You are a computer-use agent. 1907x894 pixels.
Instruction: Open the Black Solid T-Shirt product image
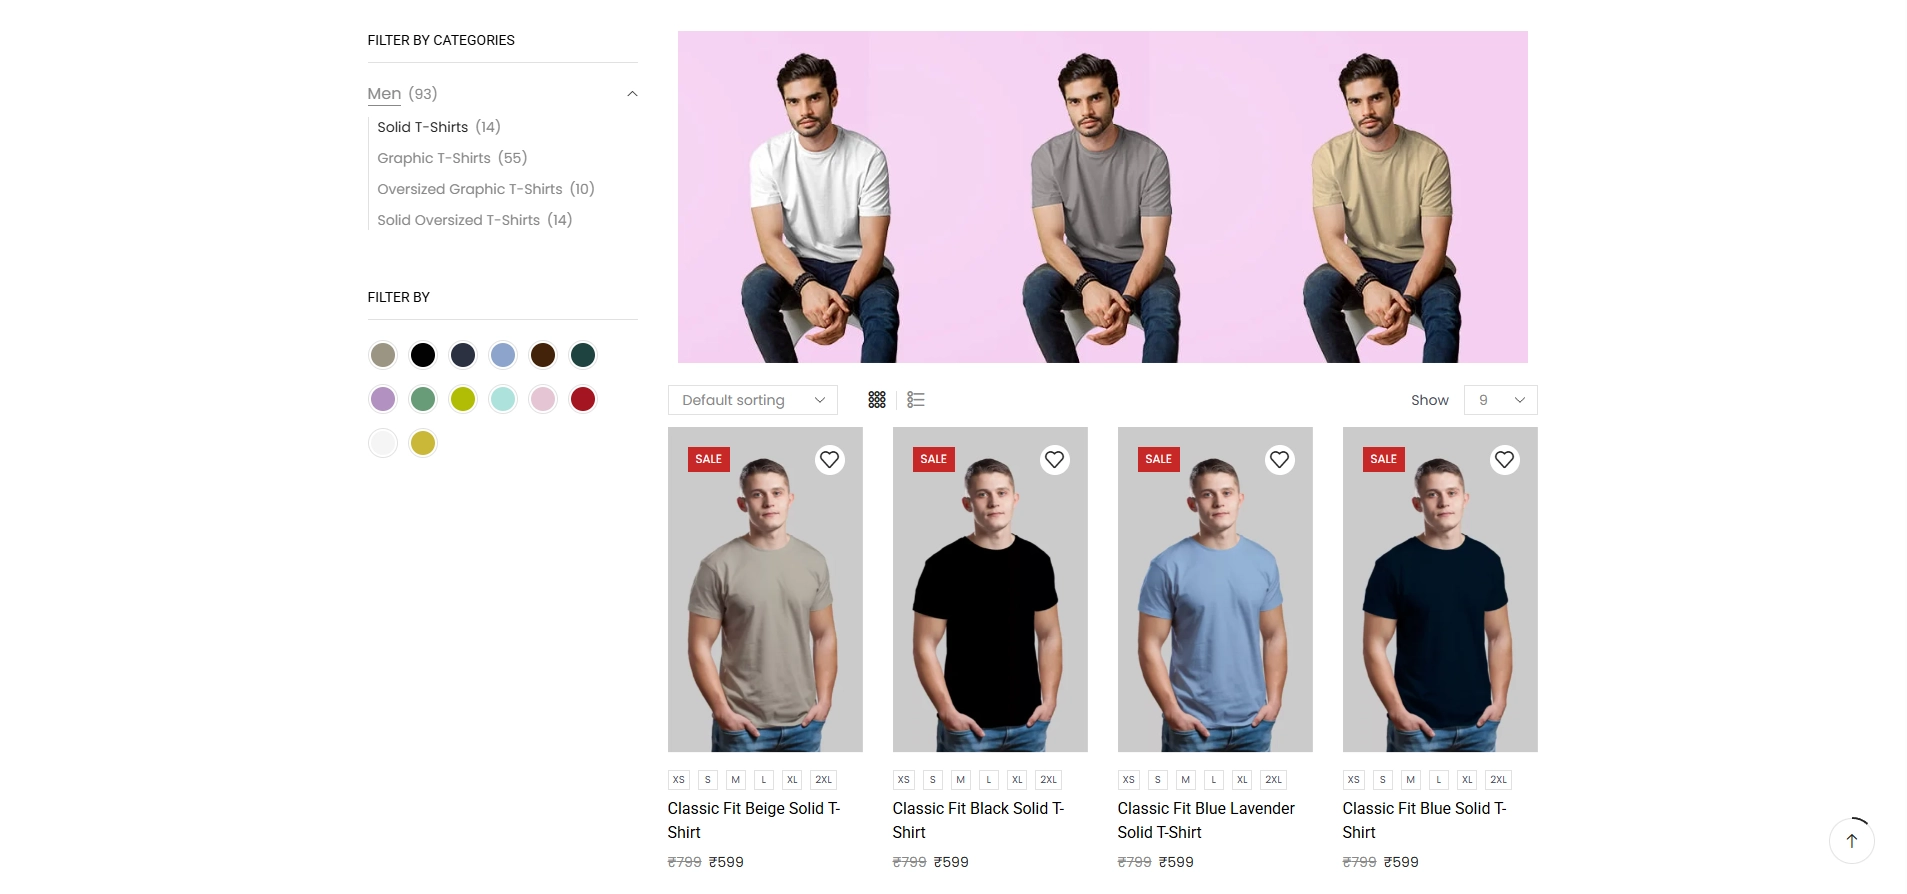coord(990,600)
